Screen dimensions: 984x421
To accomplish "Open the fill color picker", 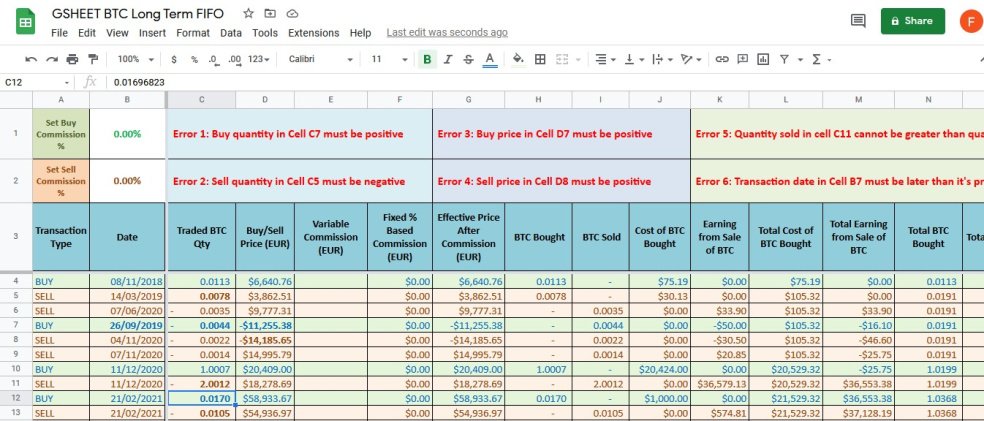I will point(518,60).
